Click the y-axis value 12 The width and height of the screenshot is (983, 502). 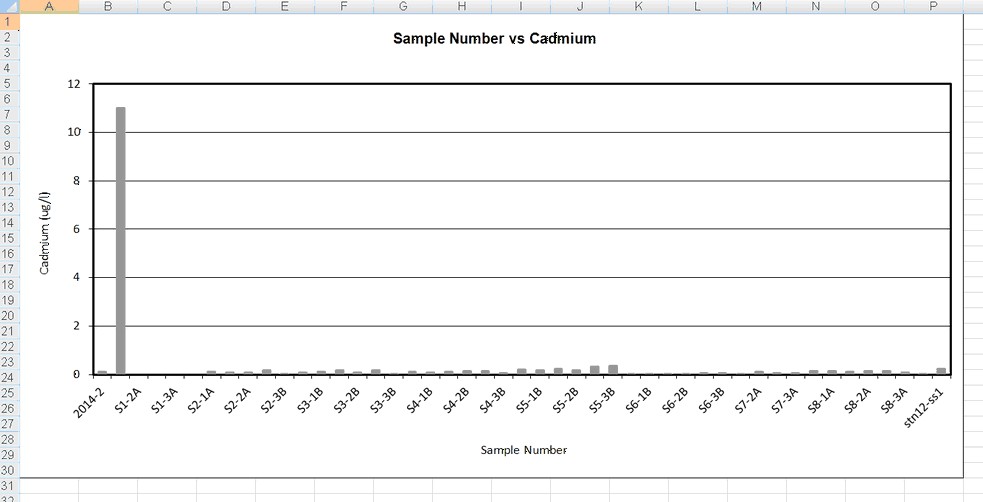click(73, 84)
